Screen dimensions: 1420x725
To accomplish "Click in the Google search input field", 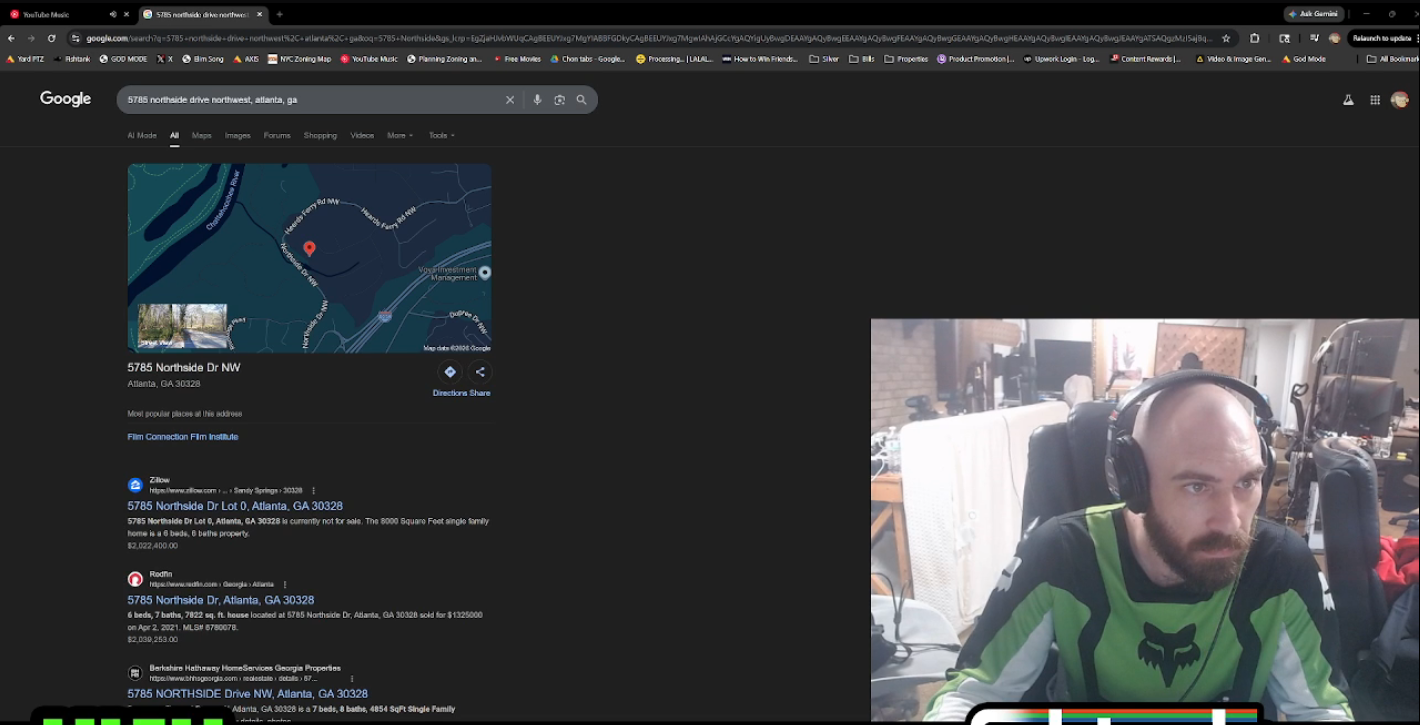I will point(310,100).
